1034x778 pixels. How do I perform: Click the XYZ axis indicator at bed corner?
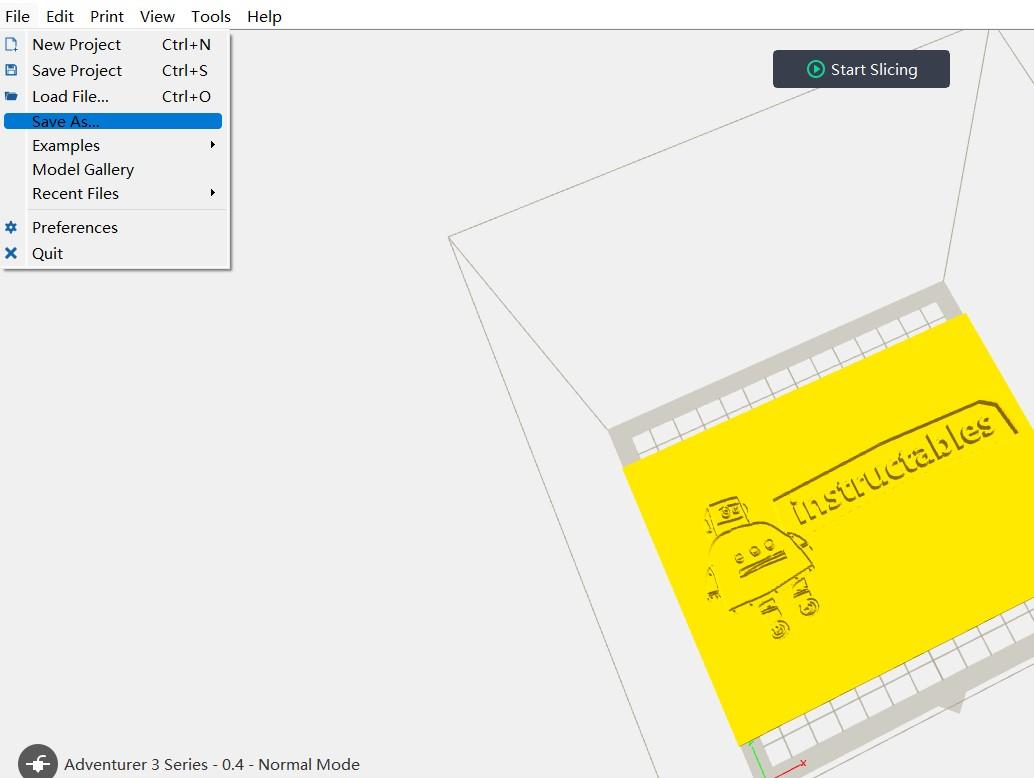tap(777, 760)
